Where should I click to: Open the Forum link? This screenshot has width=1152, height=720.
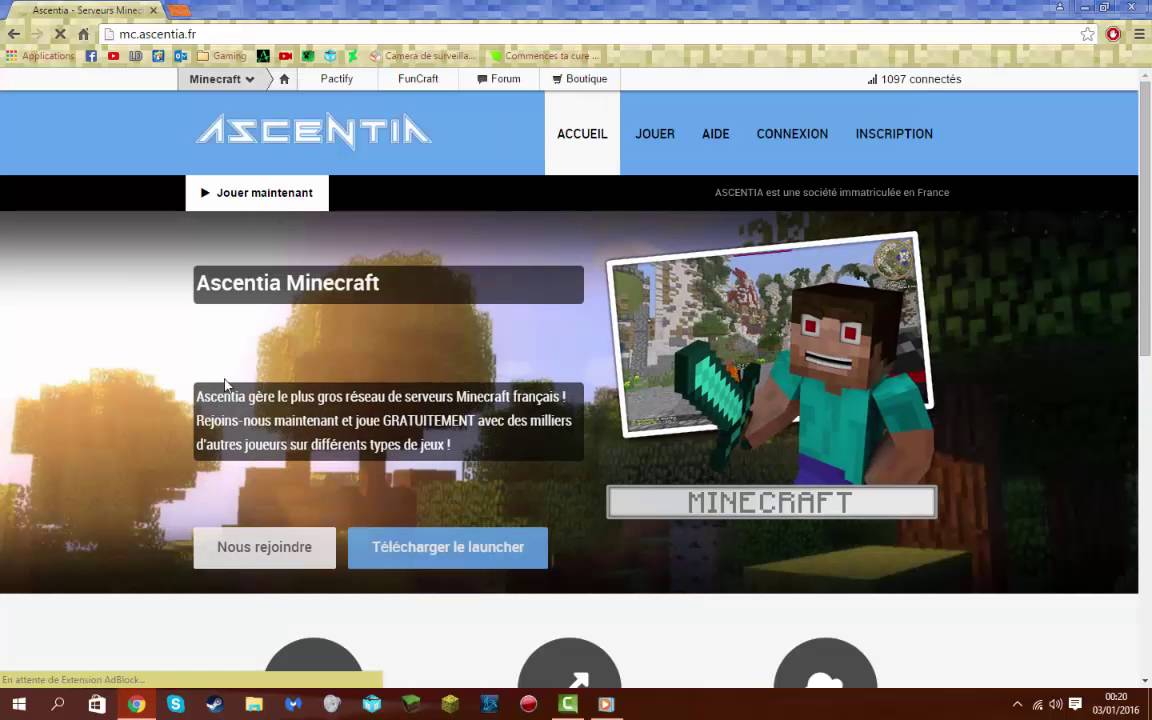pos(499,79)
